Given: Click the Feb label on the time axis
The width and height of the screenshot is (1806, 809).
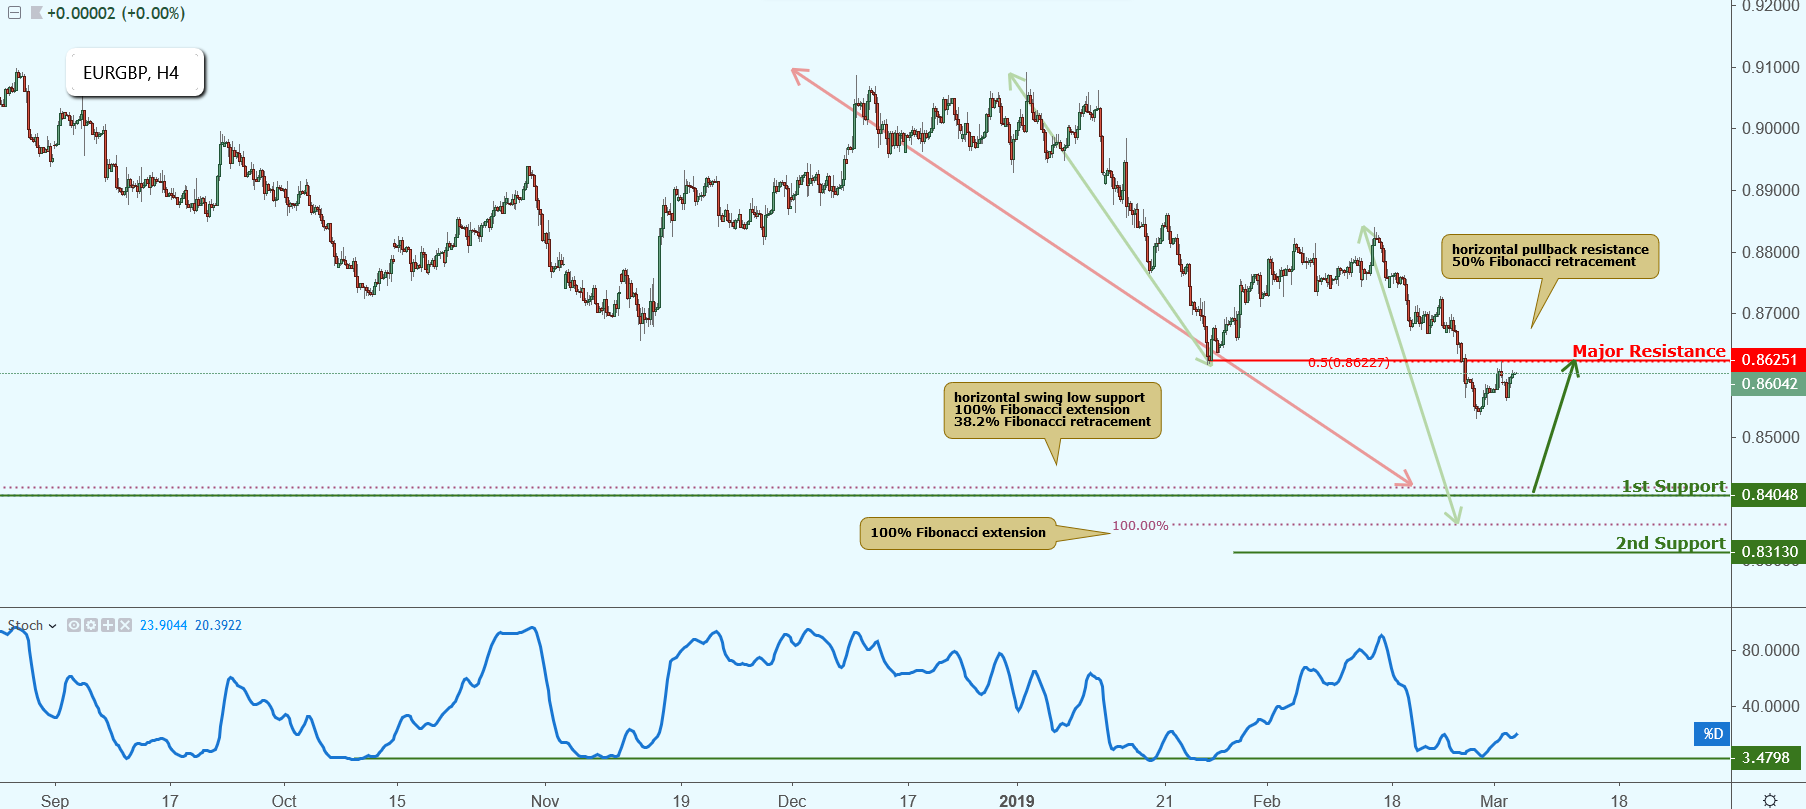Looking at the screenshot, I should click(x=1267, y=801).
